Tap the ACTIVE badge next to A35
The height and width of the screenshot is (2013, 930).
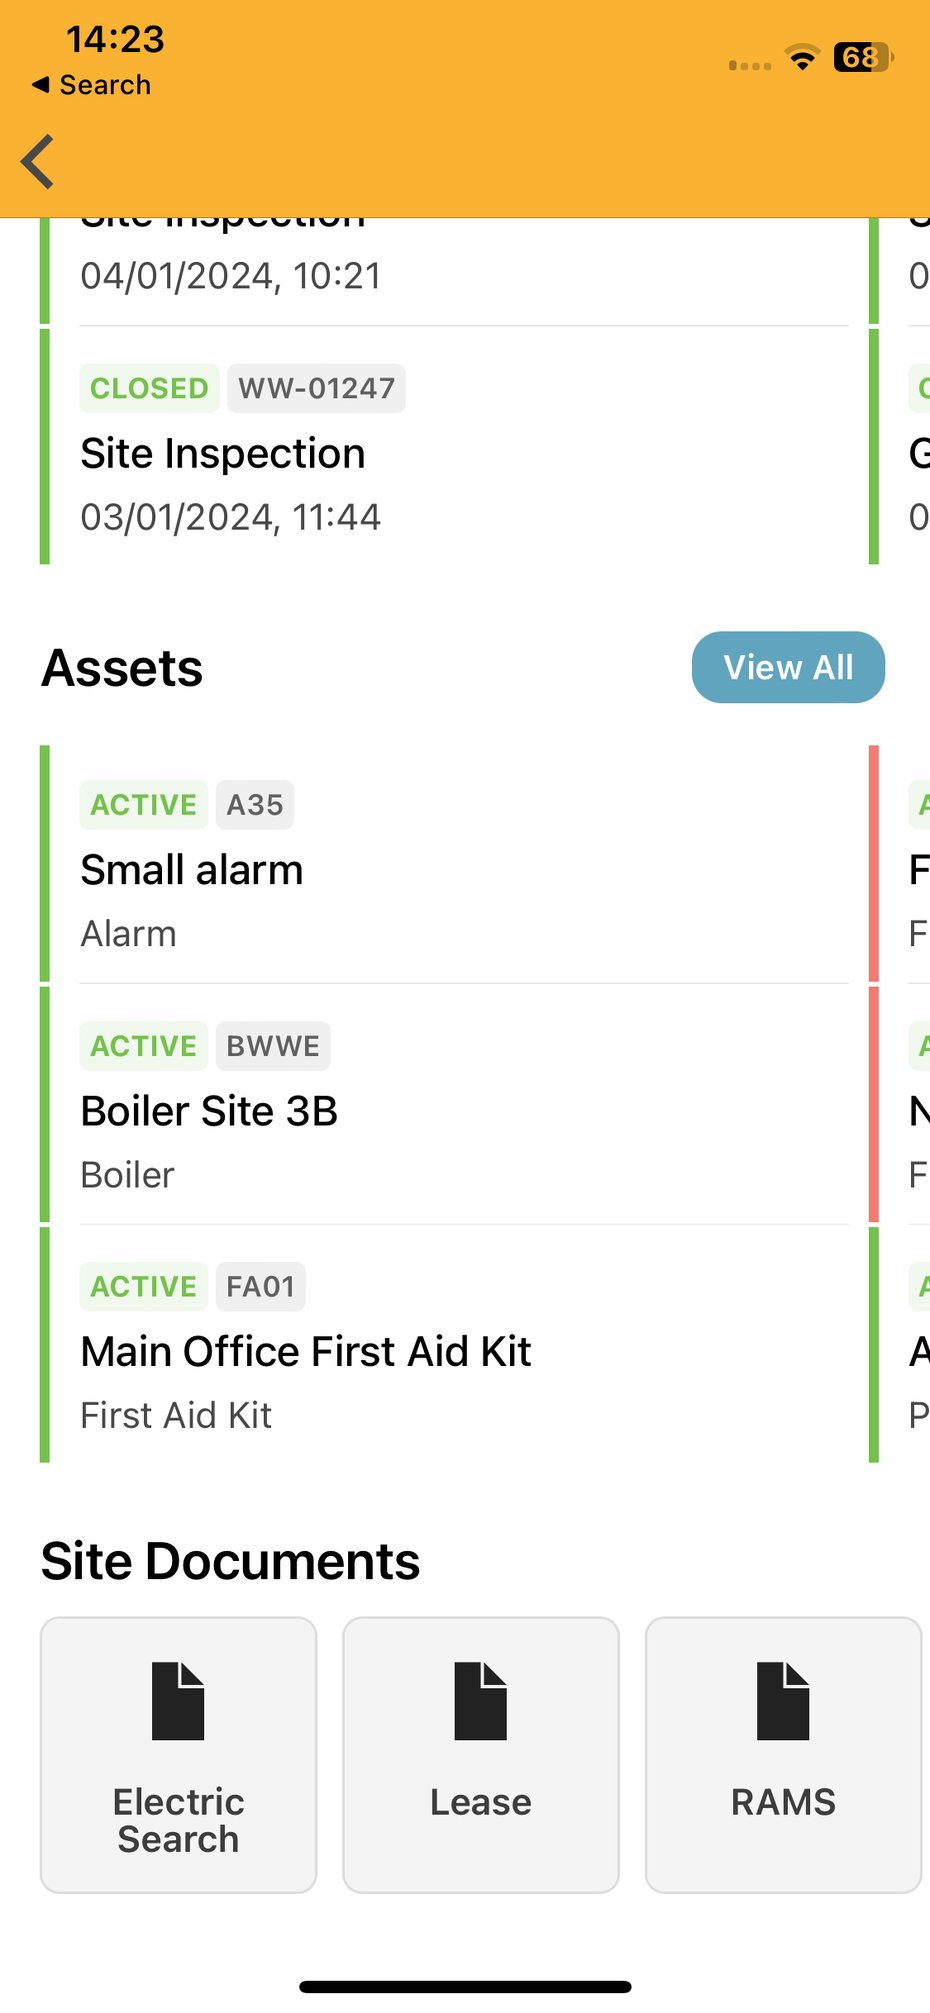pos(142,804)
